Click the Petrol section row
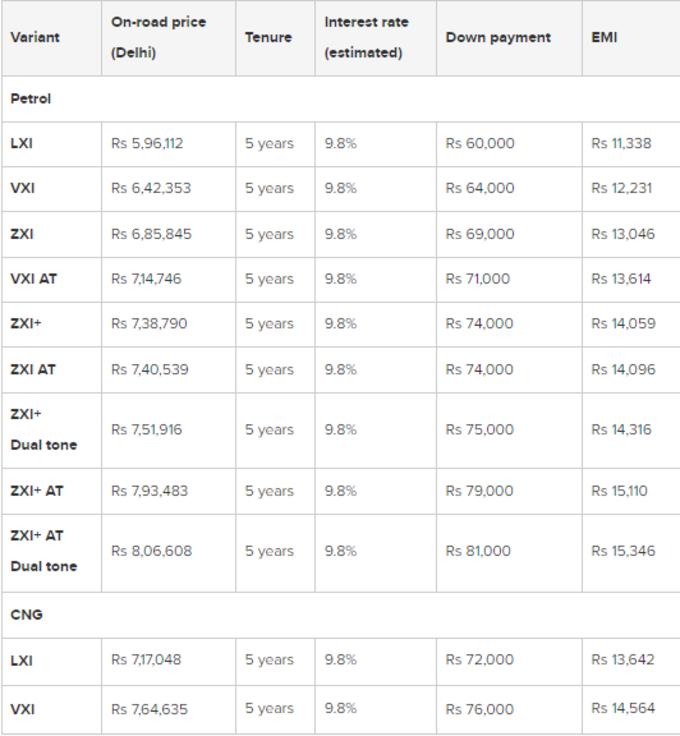 point(341,99)
